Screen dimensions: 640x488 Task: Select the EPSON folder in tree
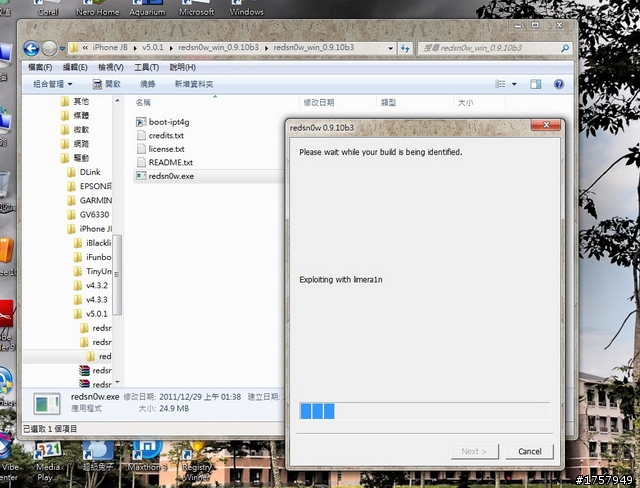point(89,186)
